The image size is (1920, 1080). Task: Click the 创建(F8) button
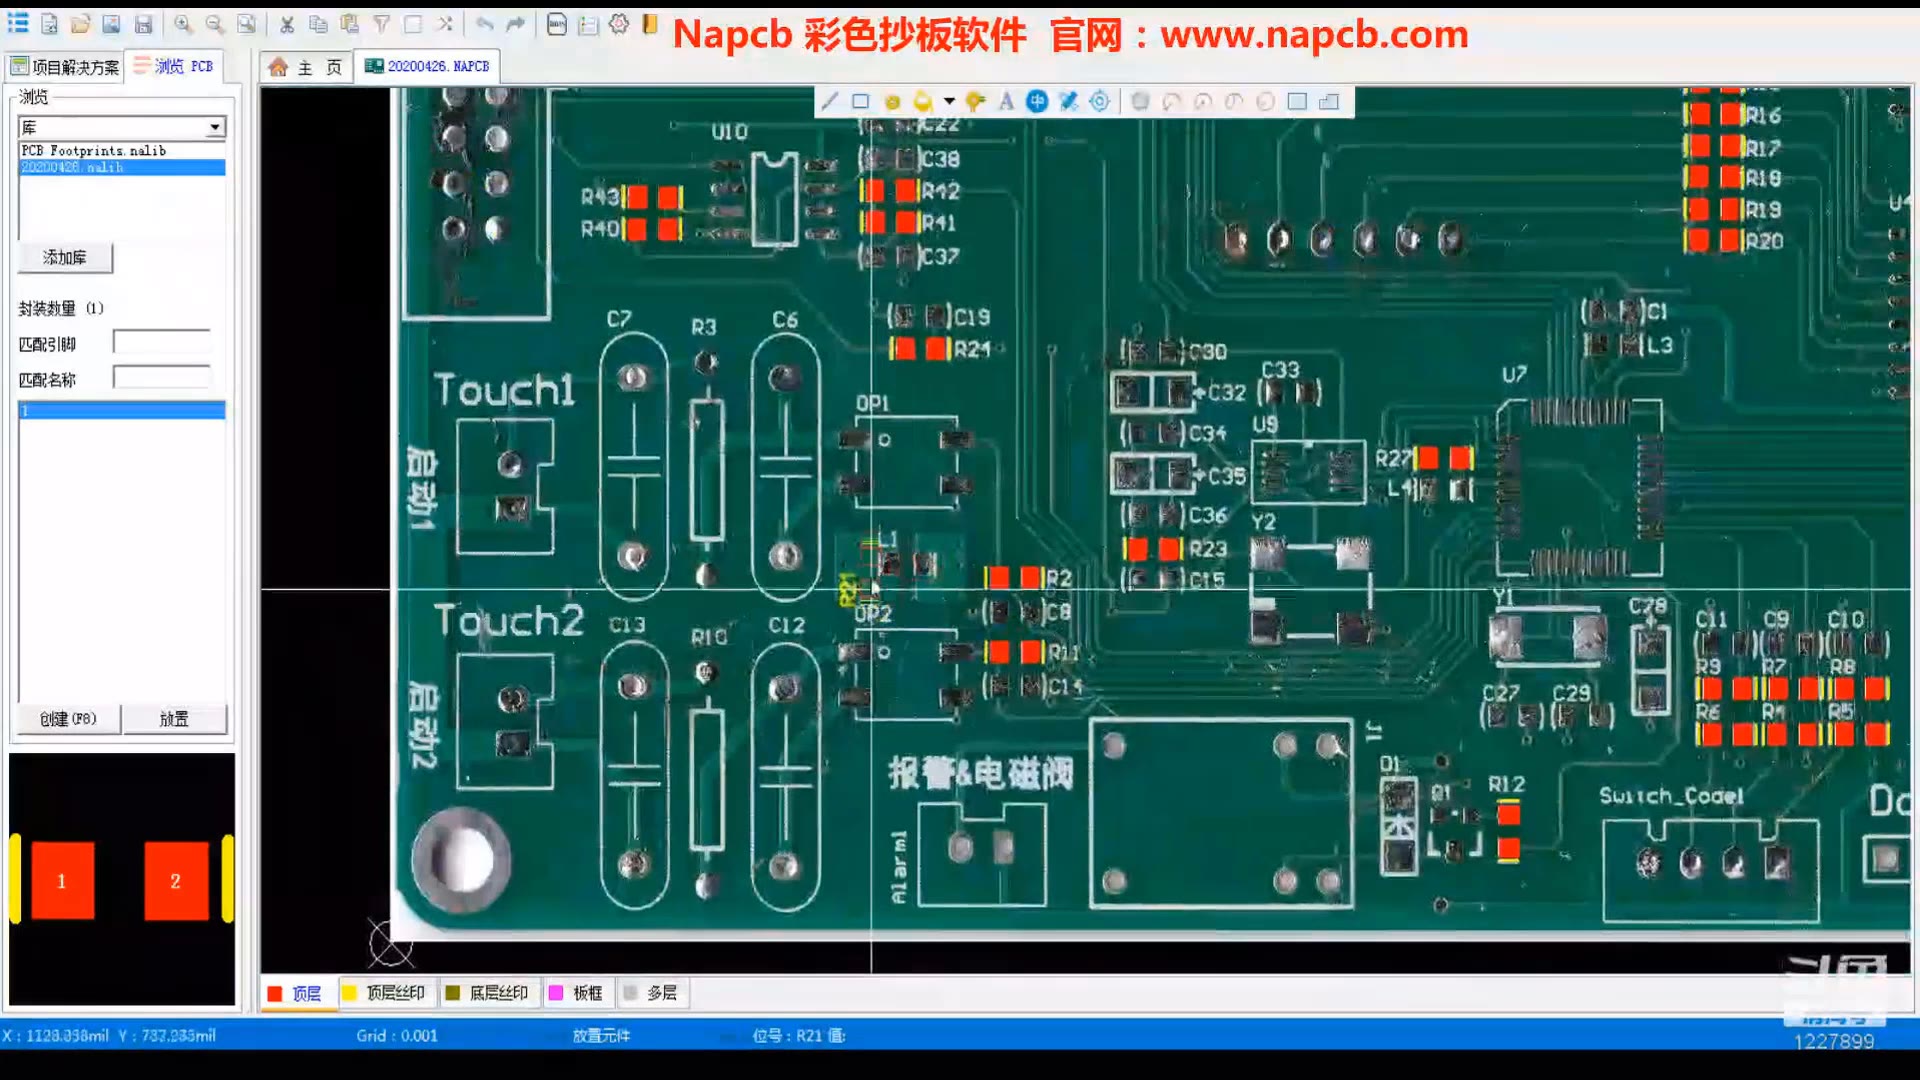[67, 718]
